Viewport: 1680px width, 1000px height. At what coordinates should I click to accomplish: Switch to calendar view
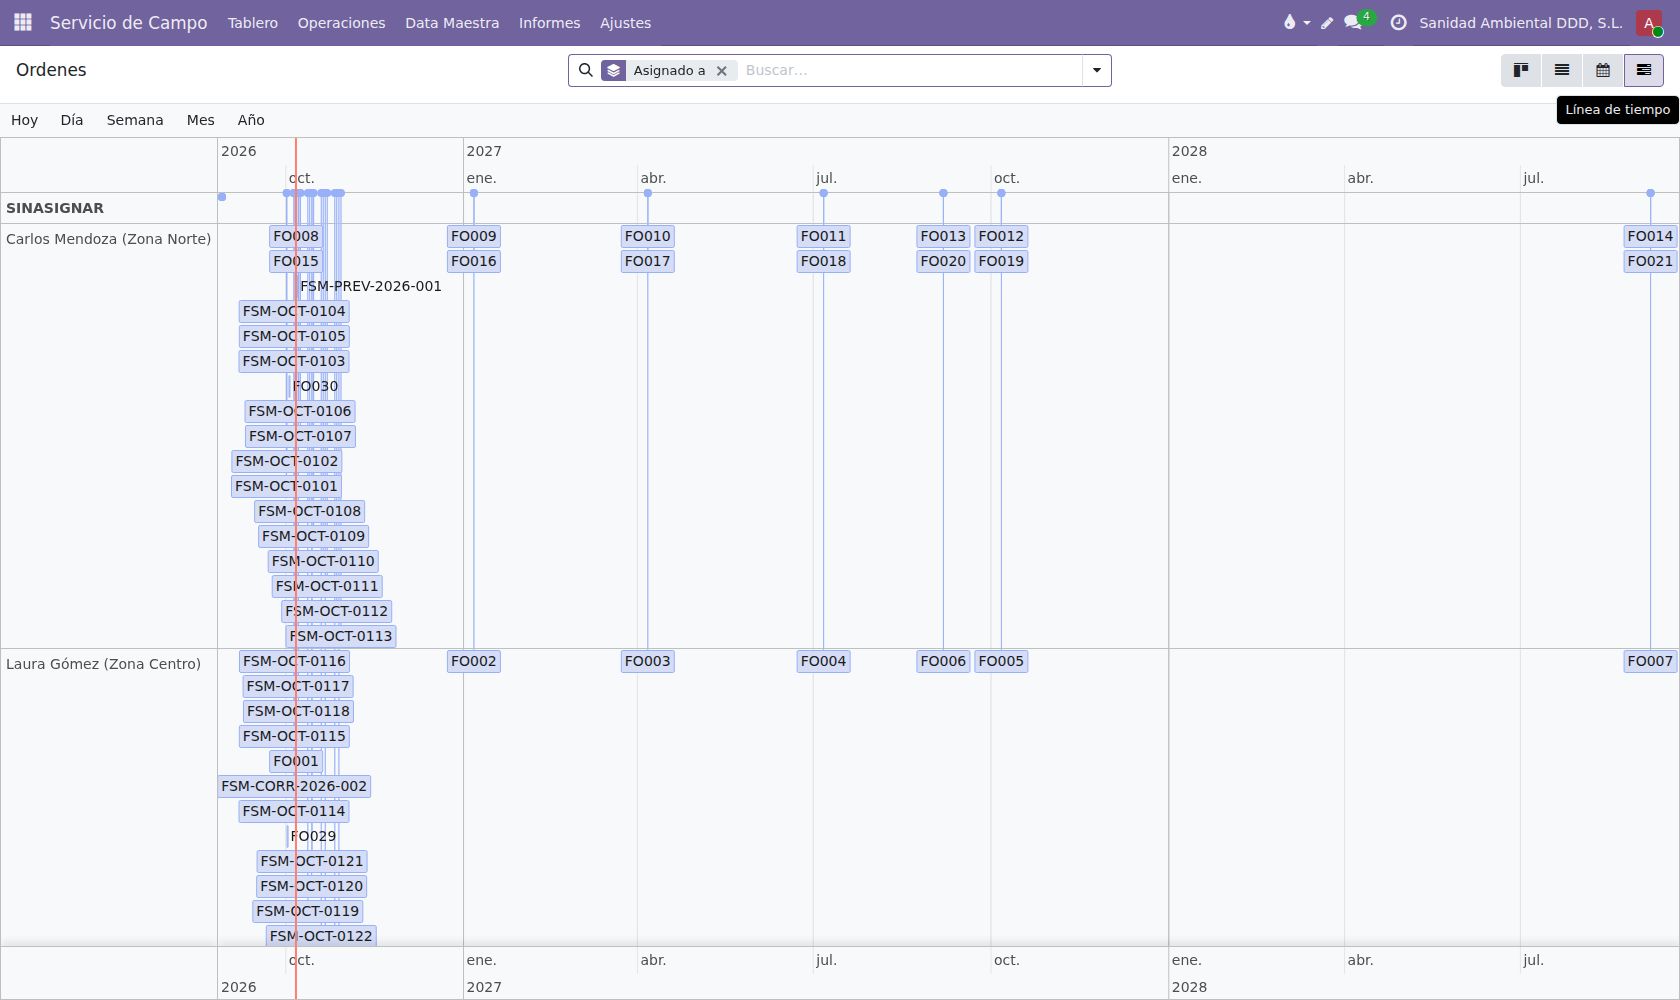point(1603,70)
